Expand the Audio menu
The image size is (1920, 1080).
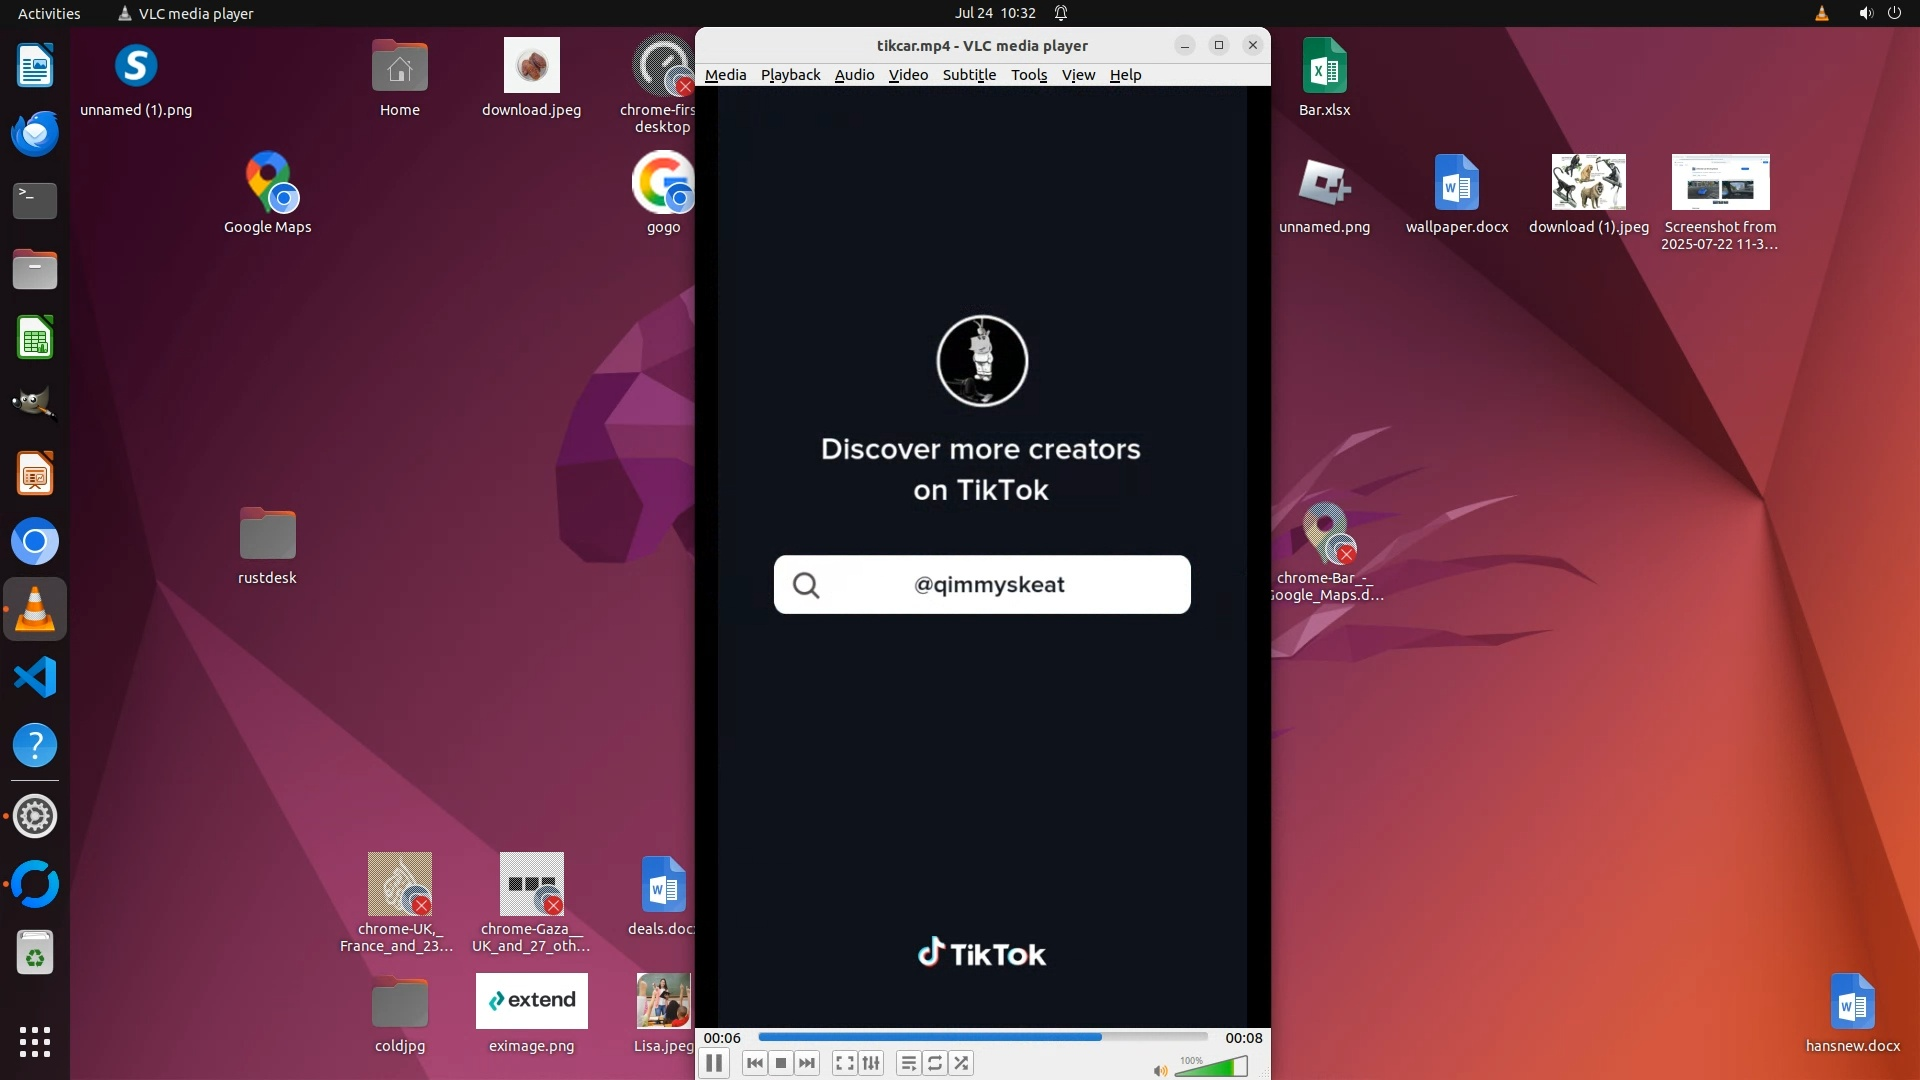(854, 75)
